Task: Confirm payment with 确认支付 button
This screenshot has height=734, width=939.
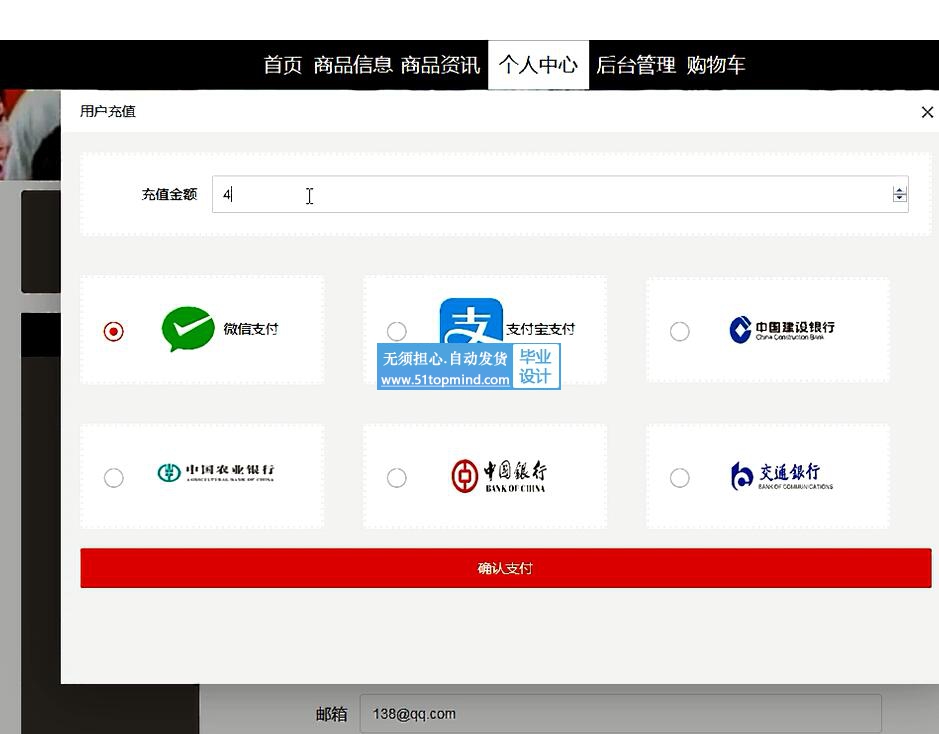Action: [506, 568]
